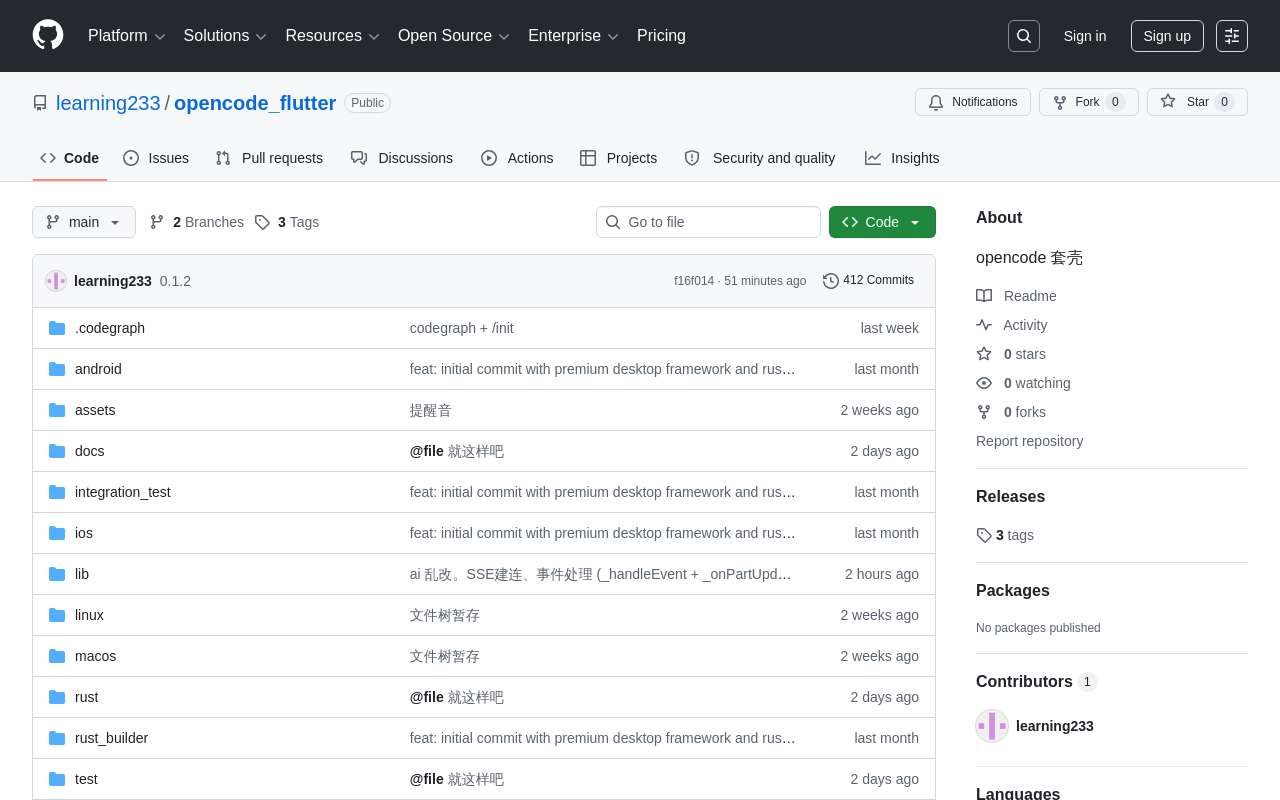1280x800 pixels.
Task: Open the Releases heading link
Action: point(1010,497)
